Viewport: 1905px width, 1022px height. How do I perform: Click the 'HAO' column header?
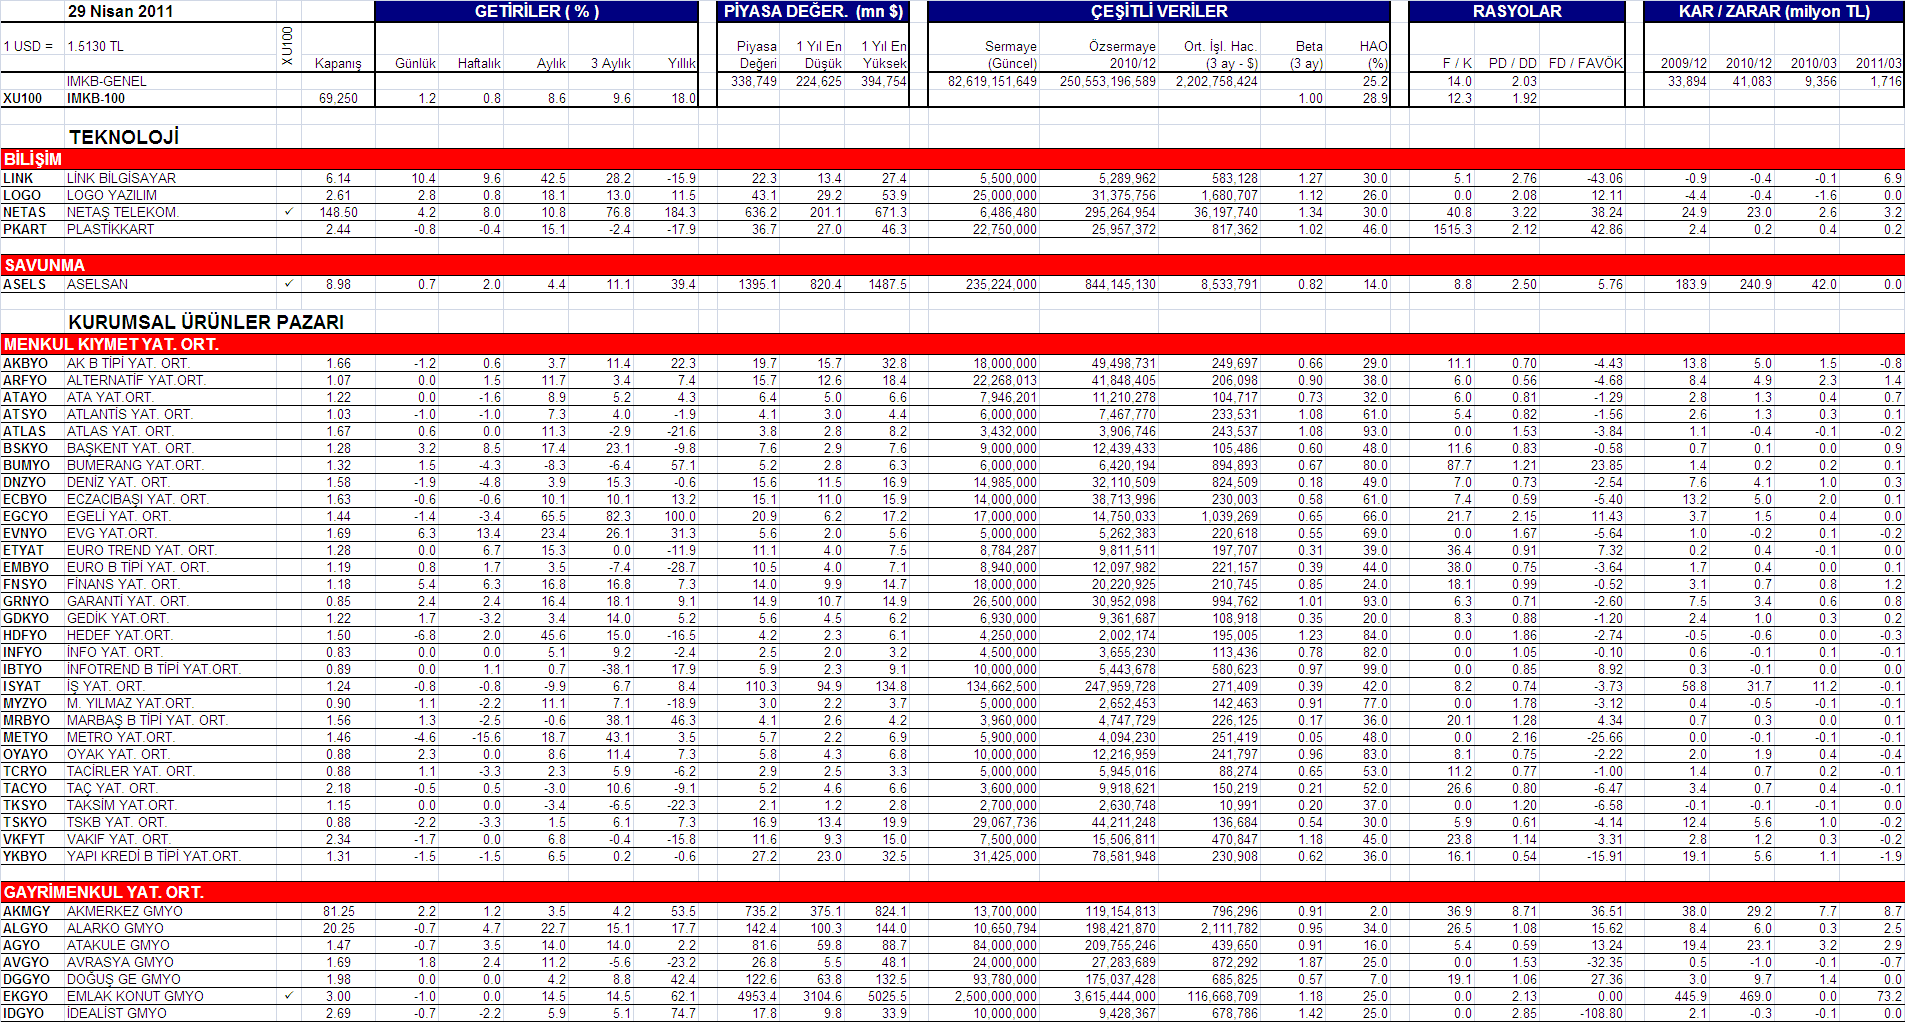tap(1374, 46)
